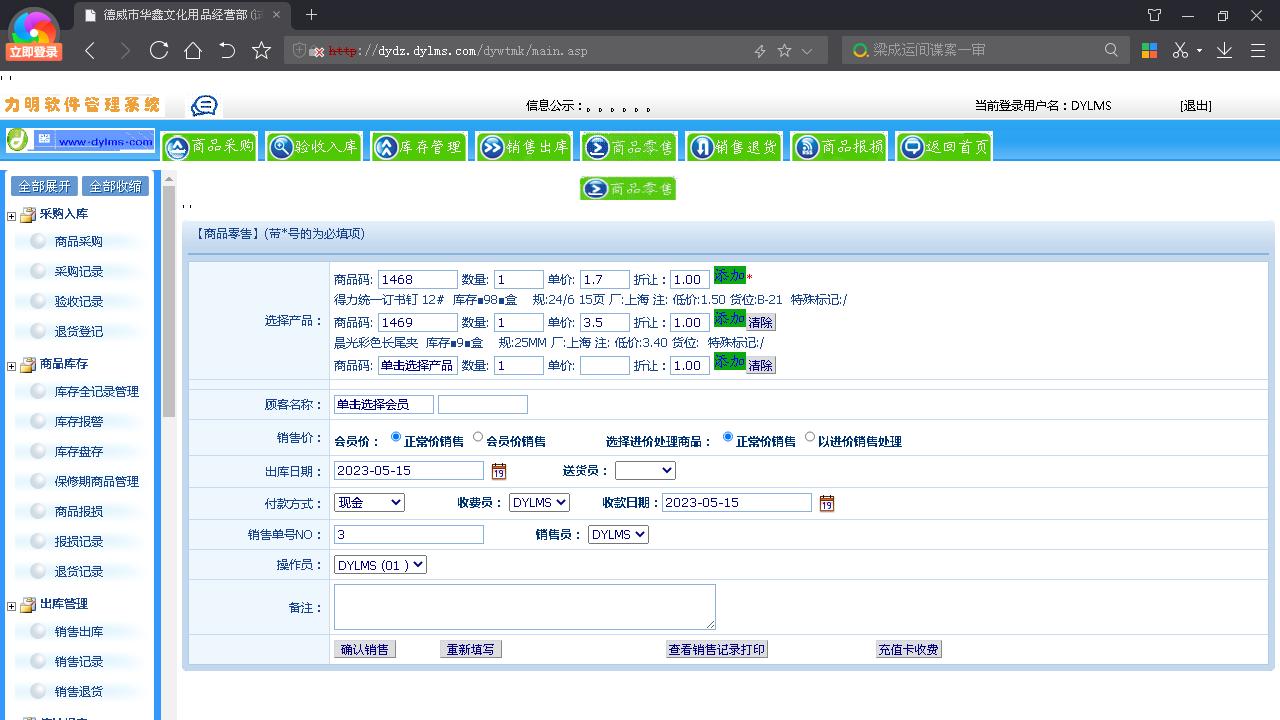Click the 充值卡收费 button
This screenshot has width=1280, height=720.
[x=908, y=648]
